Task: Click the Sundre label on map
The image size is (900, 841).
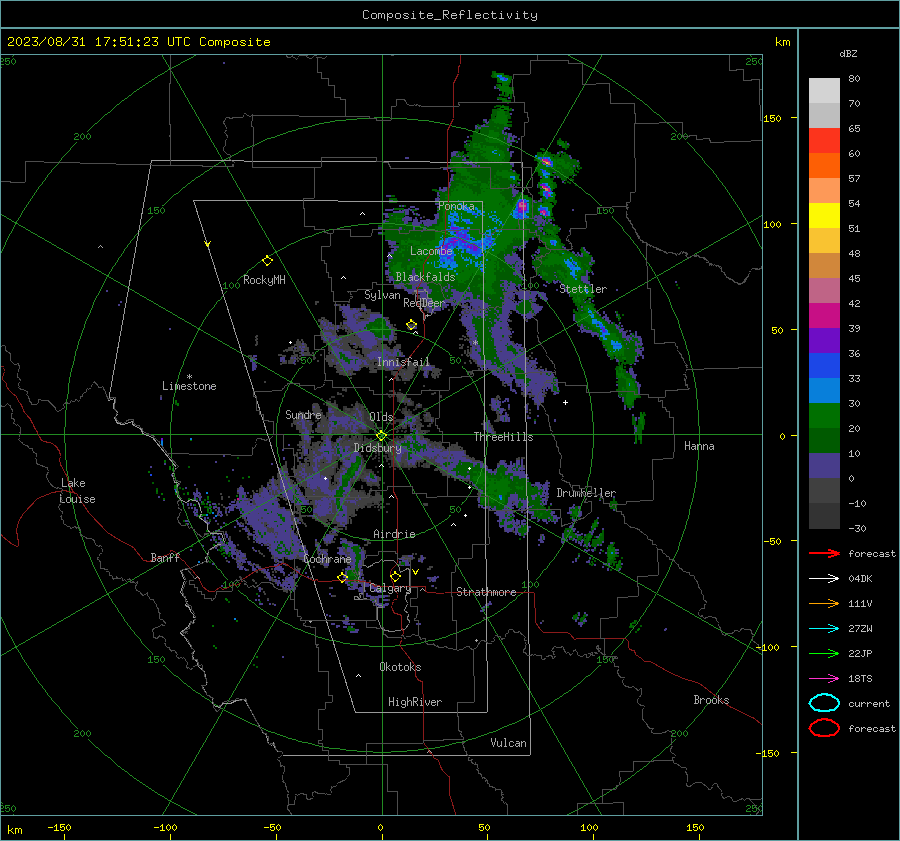Action: [303, 414]
